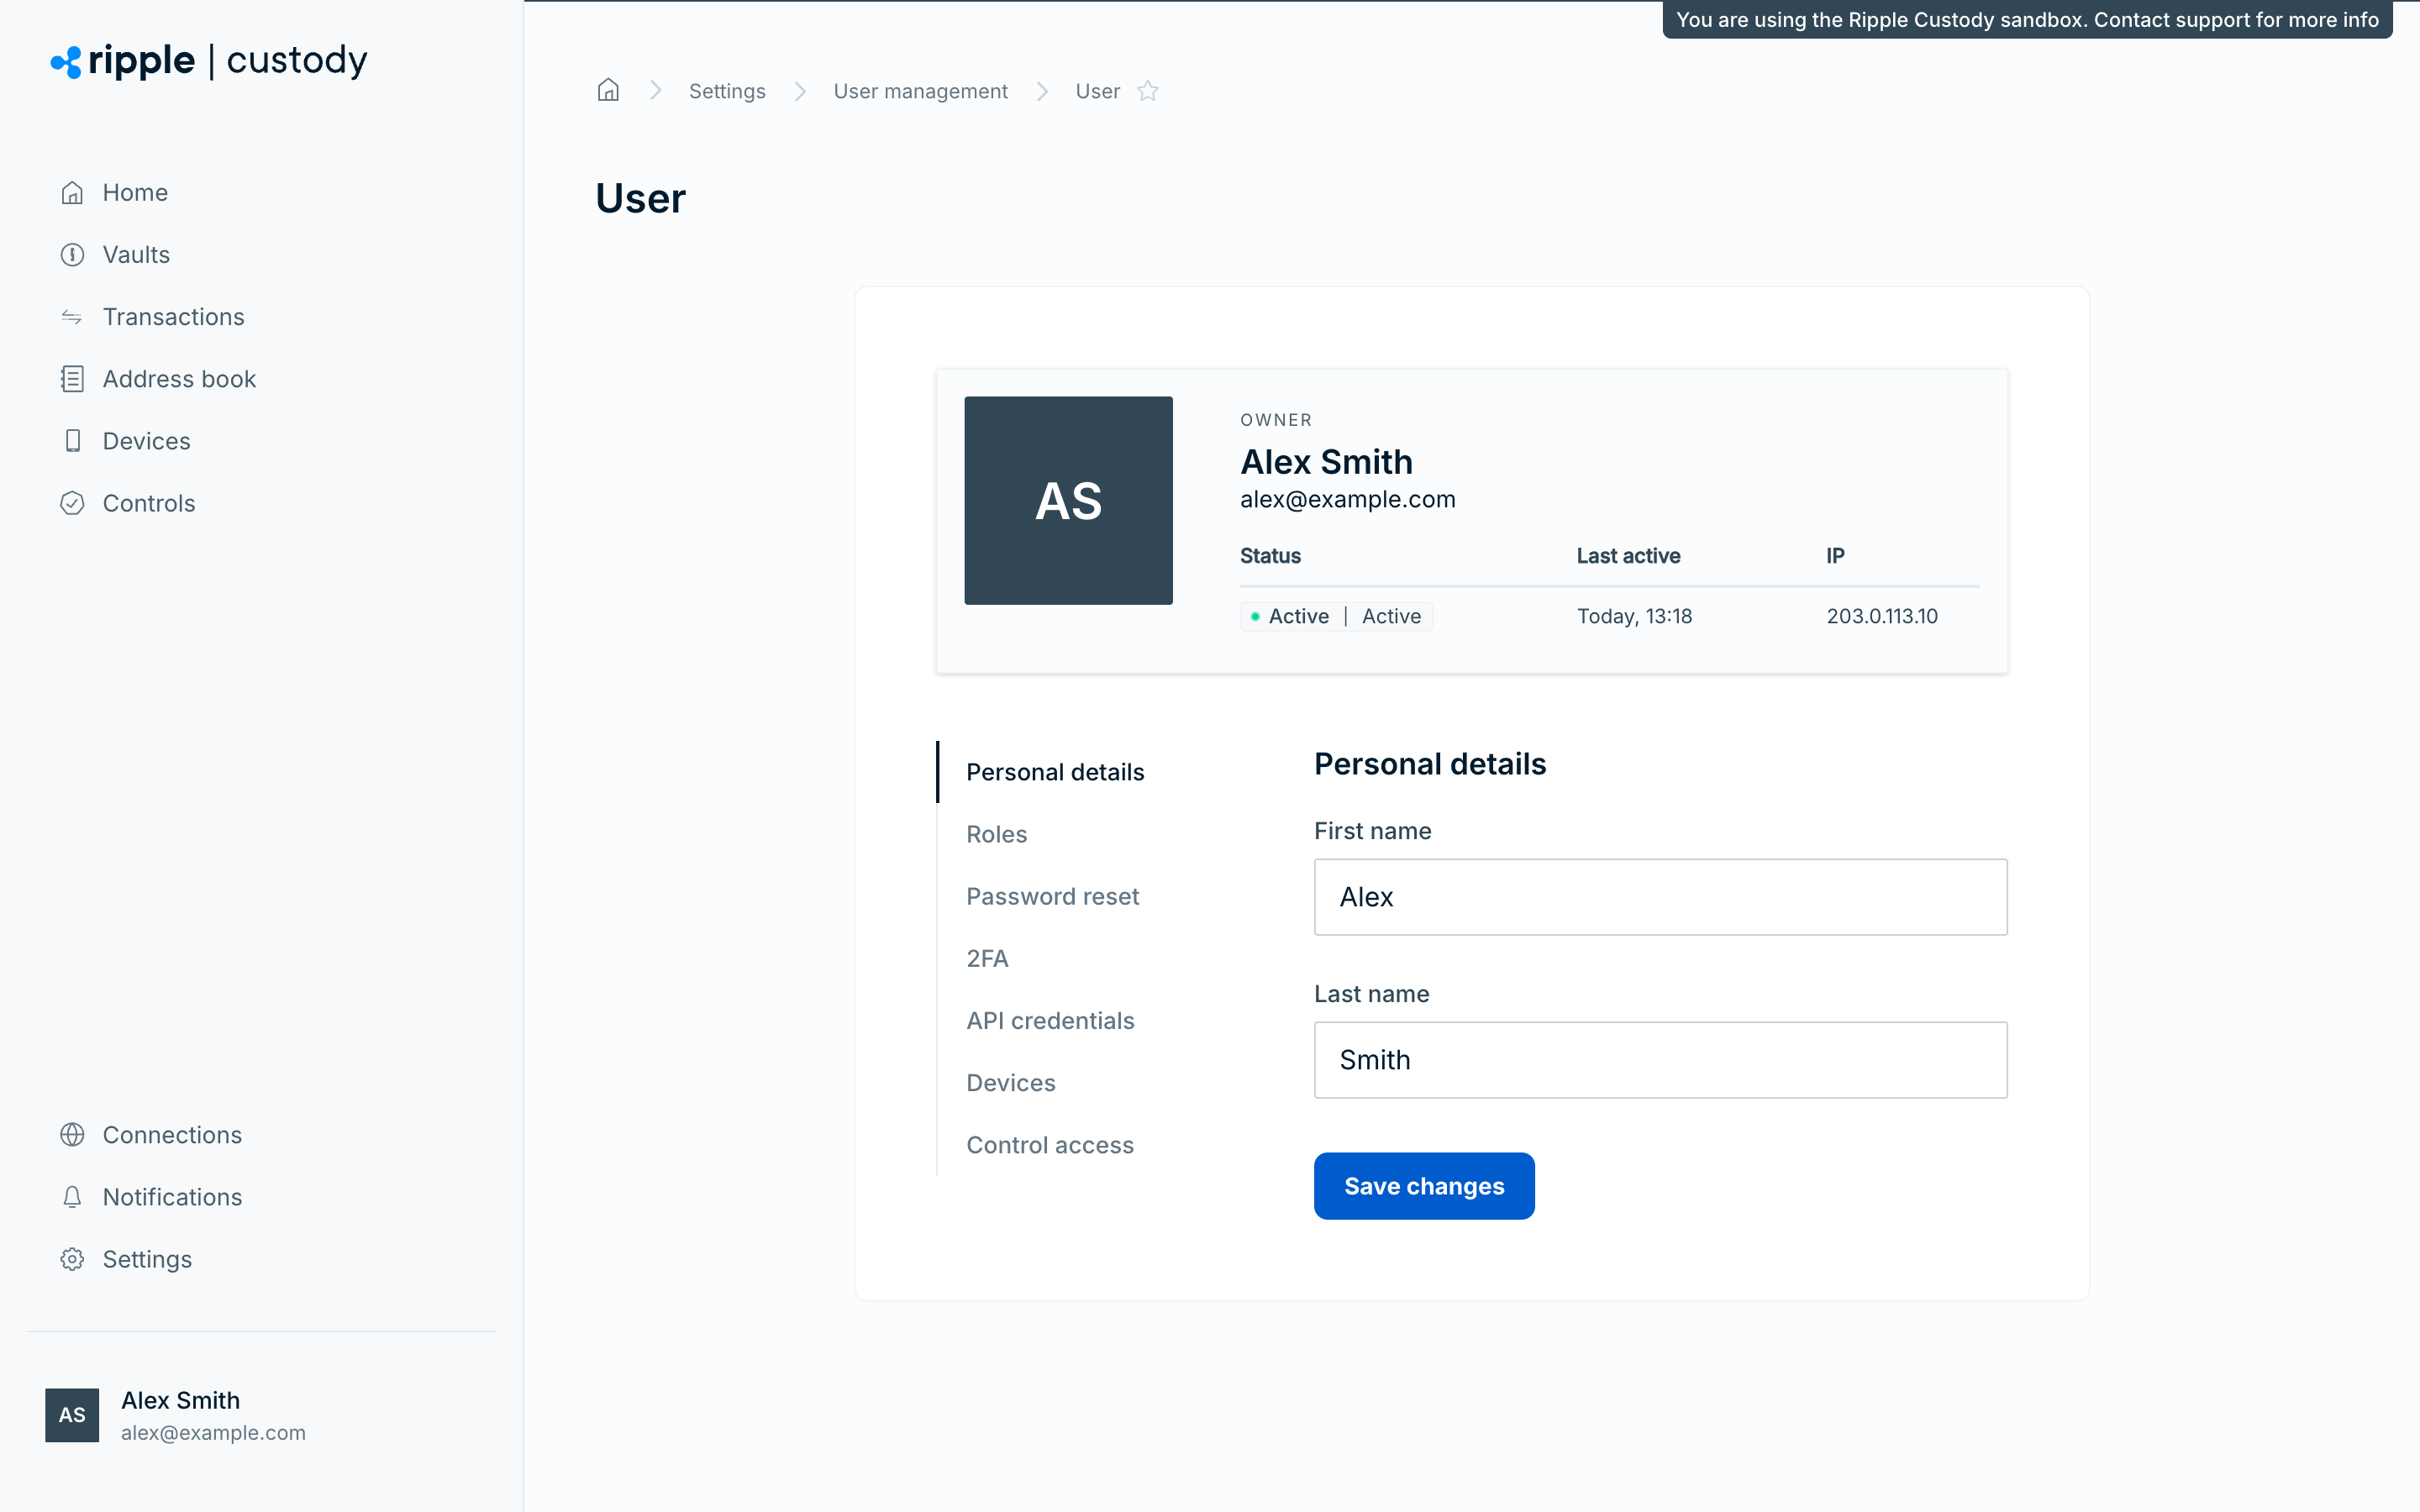Viewport: 2420px width, 1512px height.
Task: Open the Password reset tab
Action: coord(1052,896)
